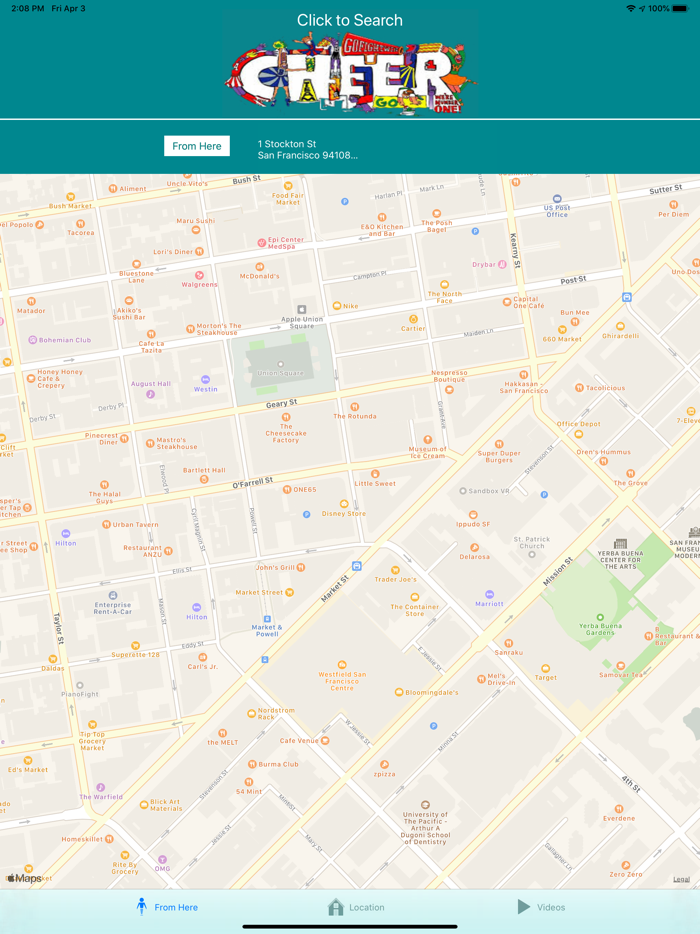Select the Disney Store pin
This screenshot has height=934, width=700.
(x=344, y=504)
